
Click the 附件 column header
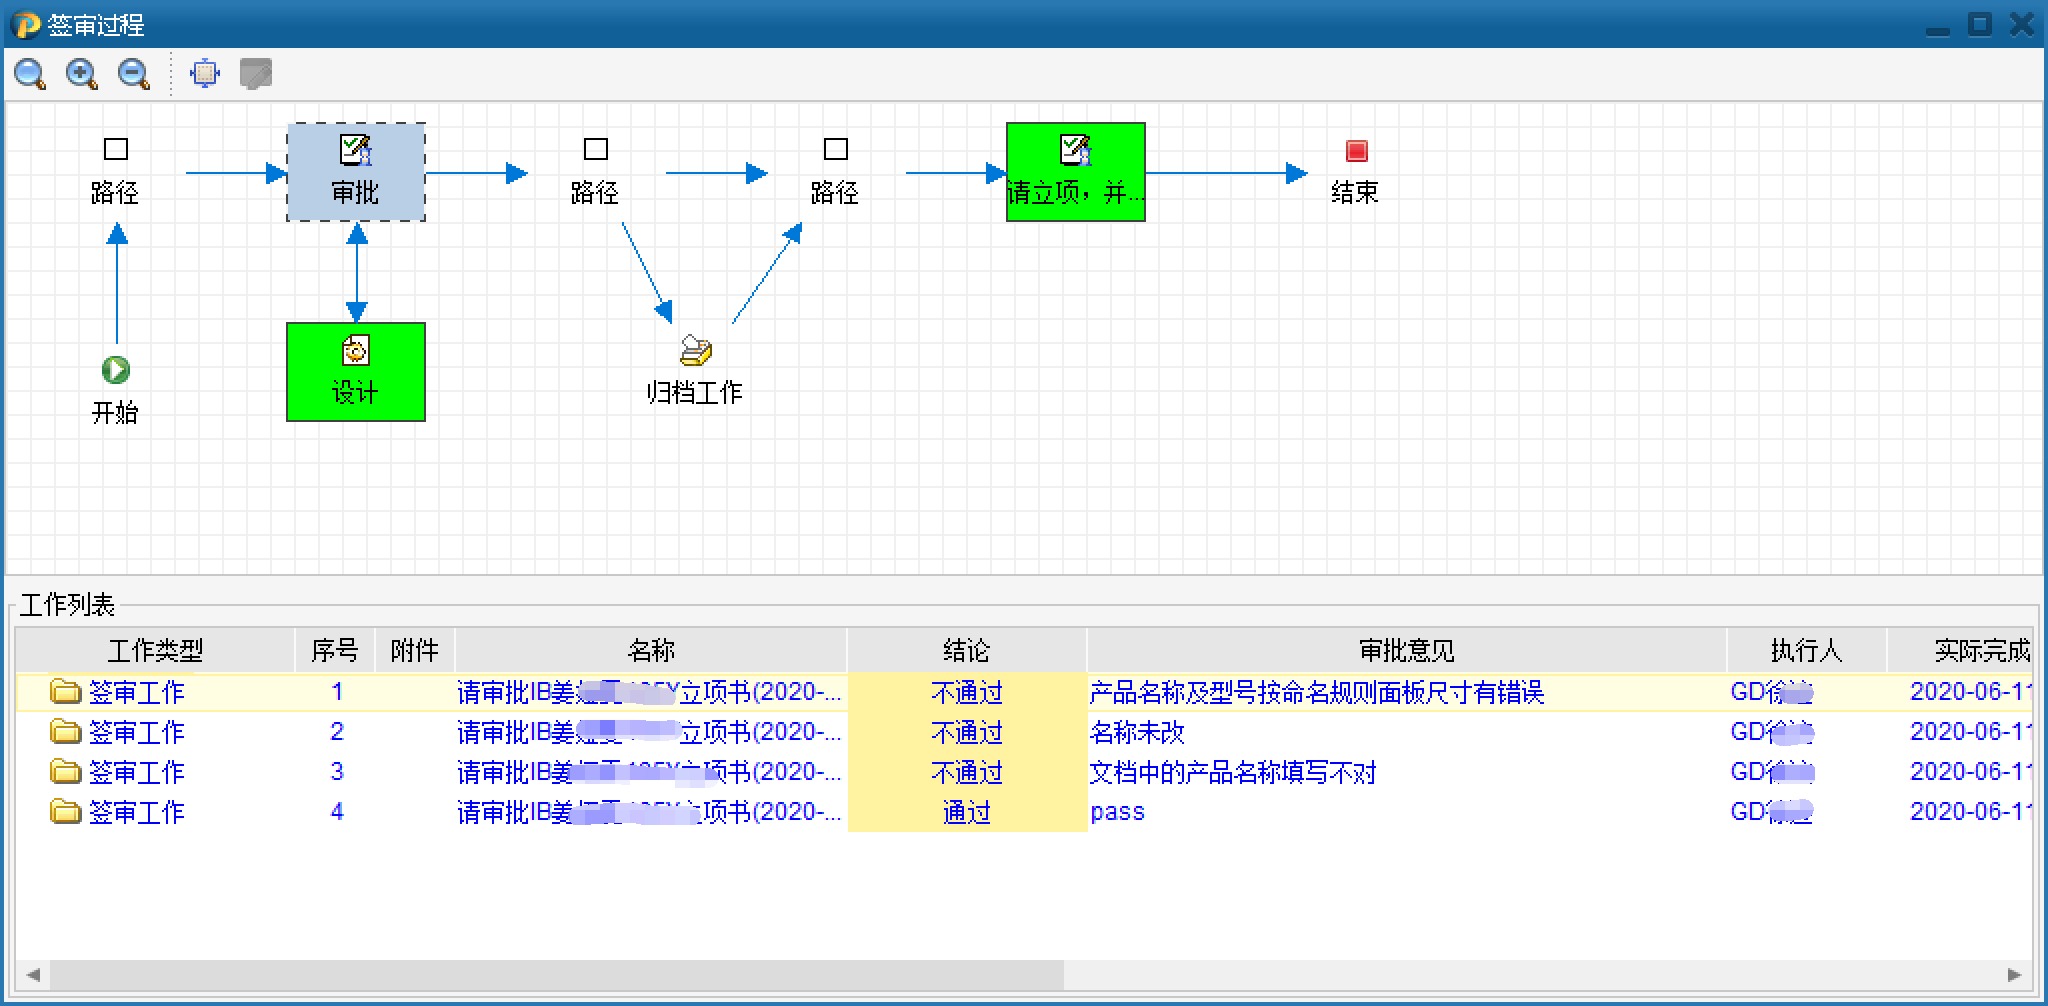pos(415,651)
